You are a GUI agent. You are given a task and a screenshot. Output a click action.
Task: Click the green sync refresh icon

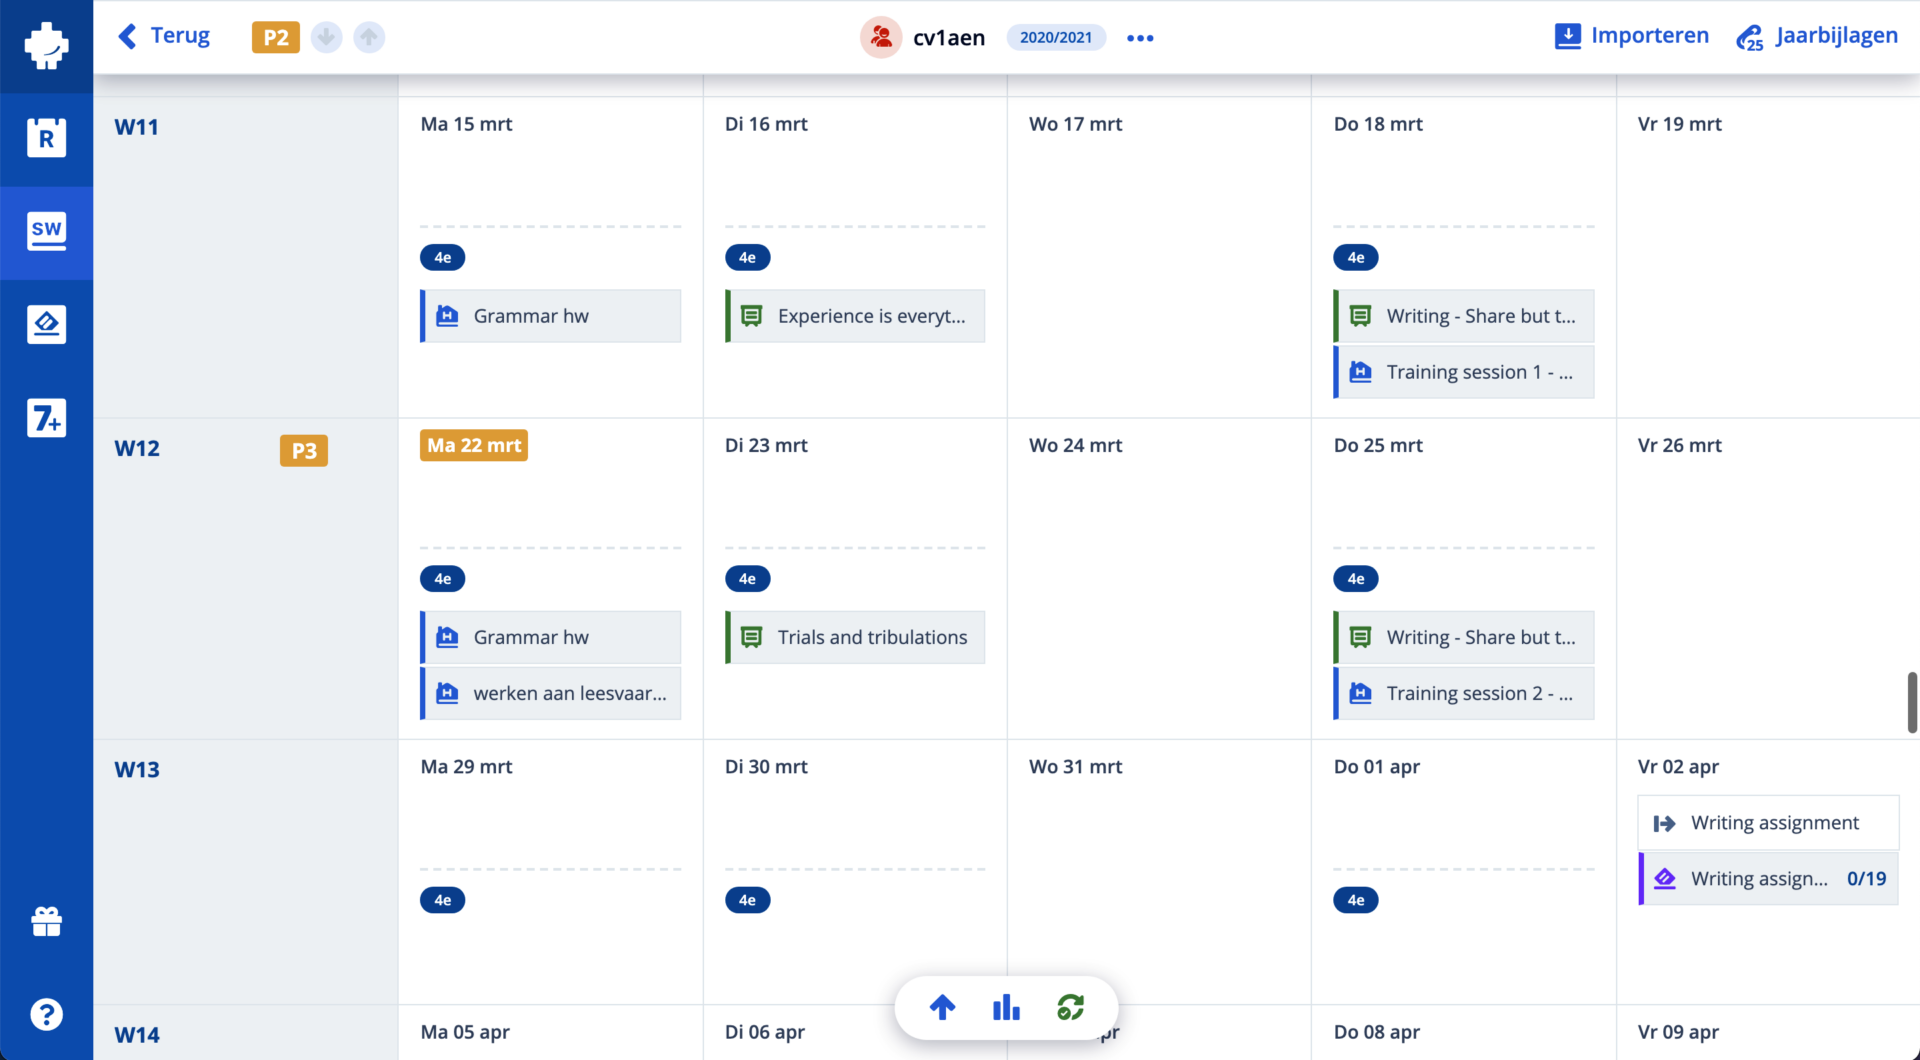1070,1007
